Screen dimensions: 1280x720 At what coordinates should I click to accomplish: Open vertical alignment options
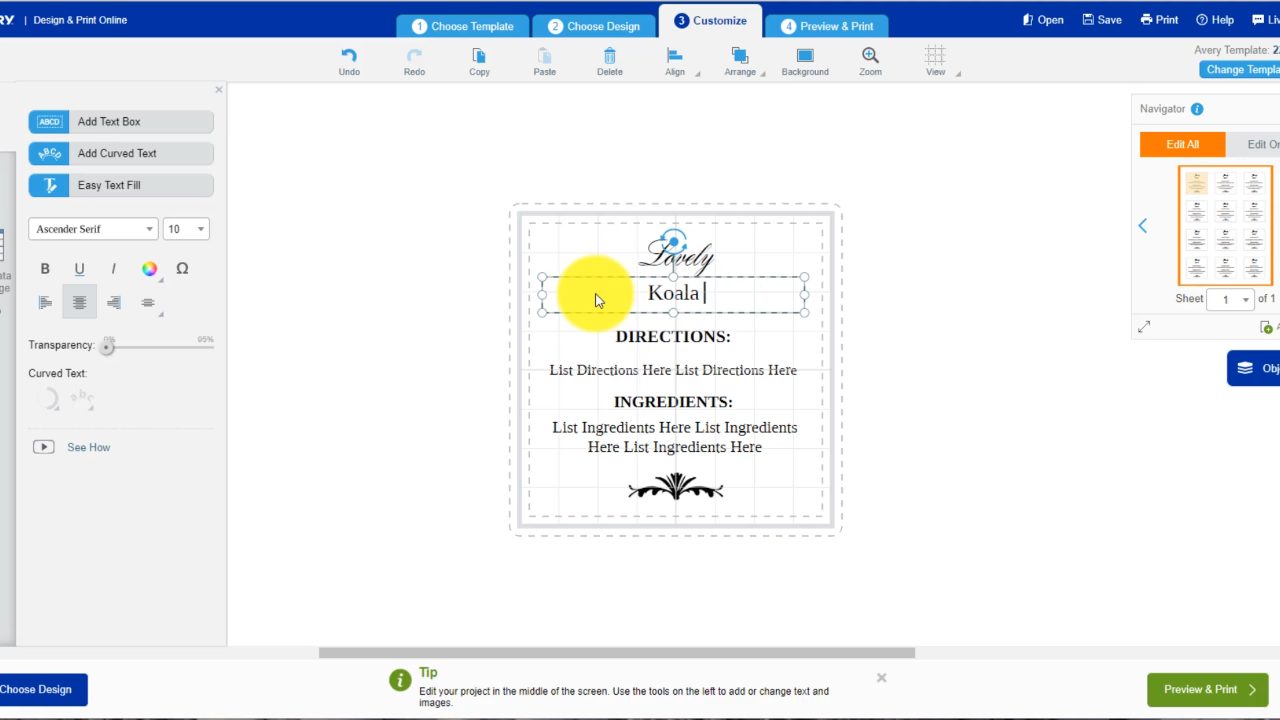click(148, 302)
